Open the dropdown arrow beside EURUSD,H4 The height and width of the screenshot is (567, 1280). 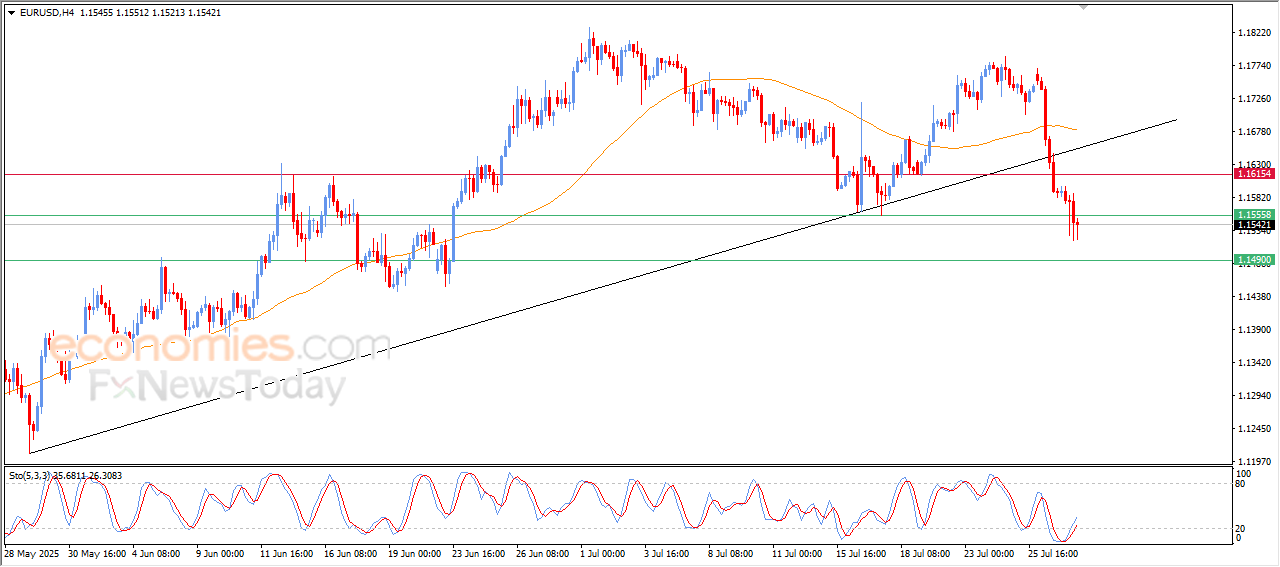[11, 12]
